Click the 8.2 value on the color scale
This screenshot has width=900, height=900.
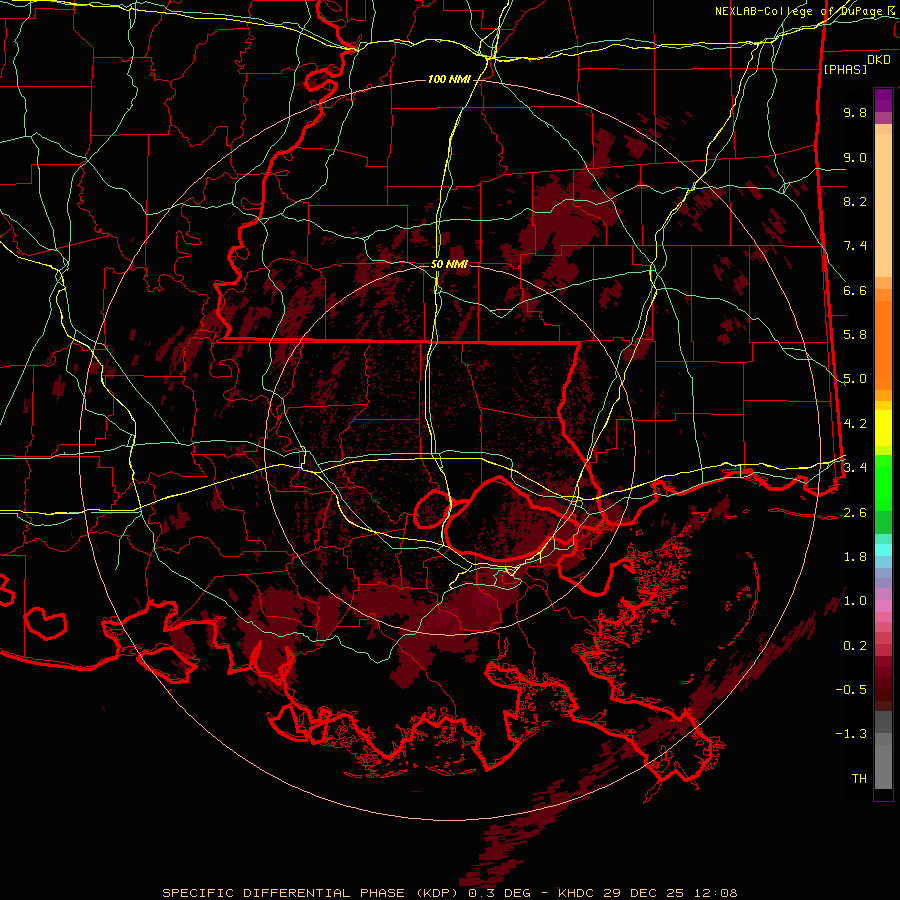(855, 201)
